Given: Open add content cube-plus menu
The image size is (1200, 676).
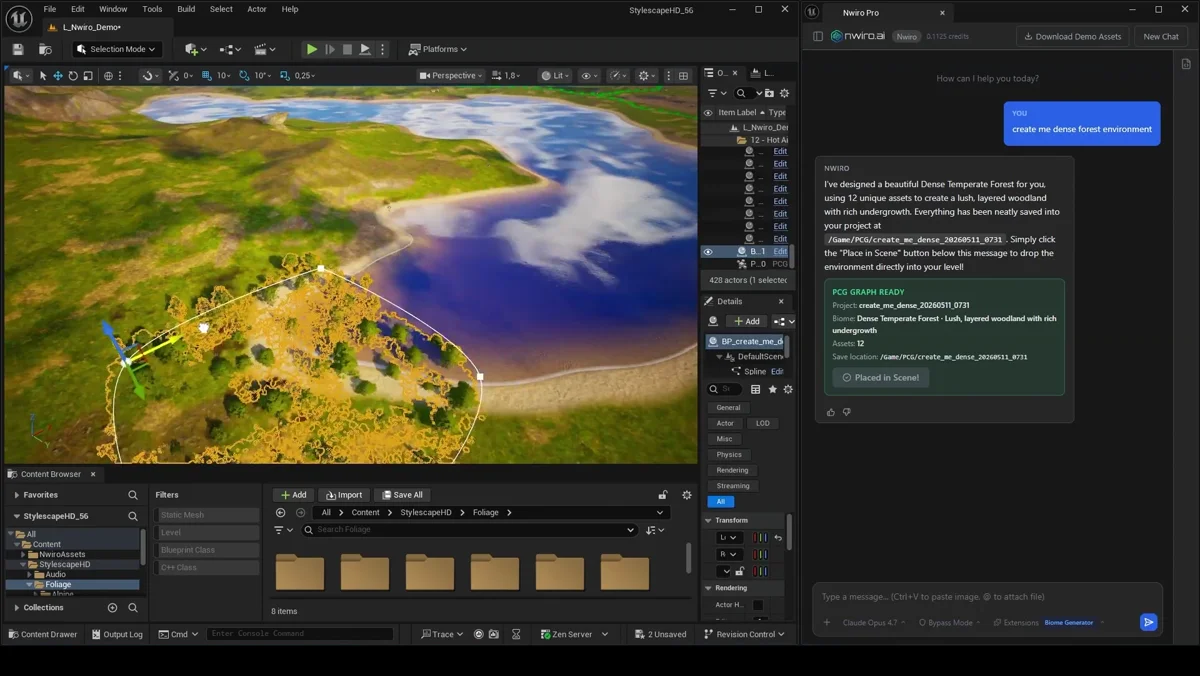Looking at the screenshot, I should point(195,49).
